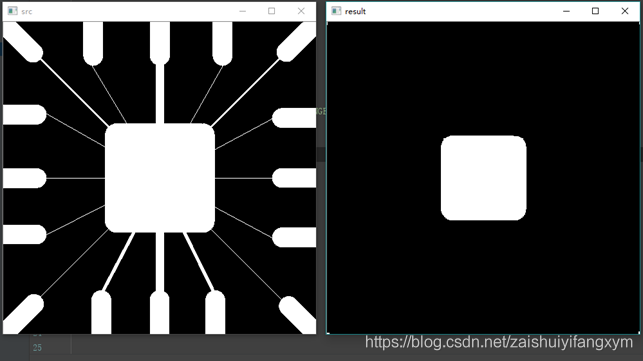Minimize the src window

click(x=242, y=11)
